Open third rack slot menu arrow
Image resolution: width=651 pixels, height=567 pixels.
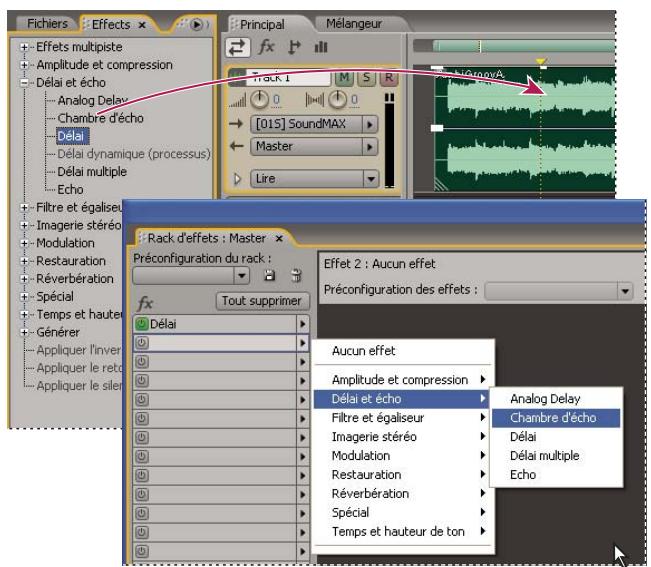pos(303,362)
